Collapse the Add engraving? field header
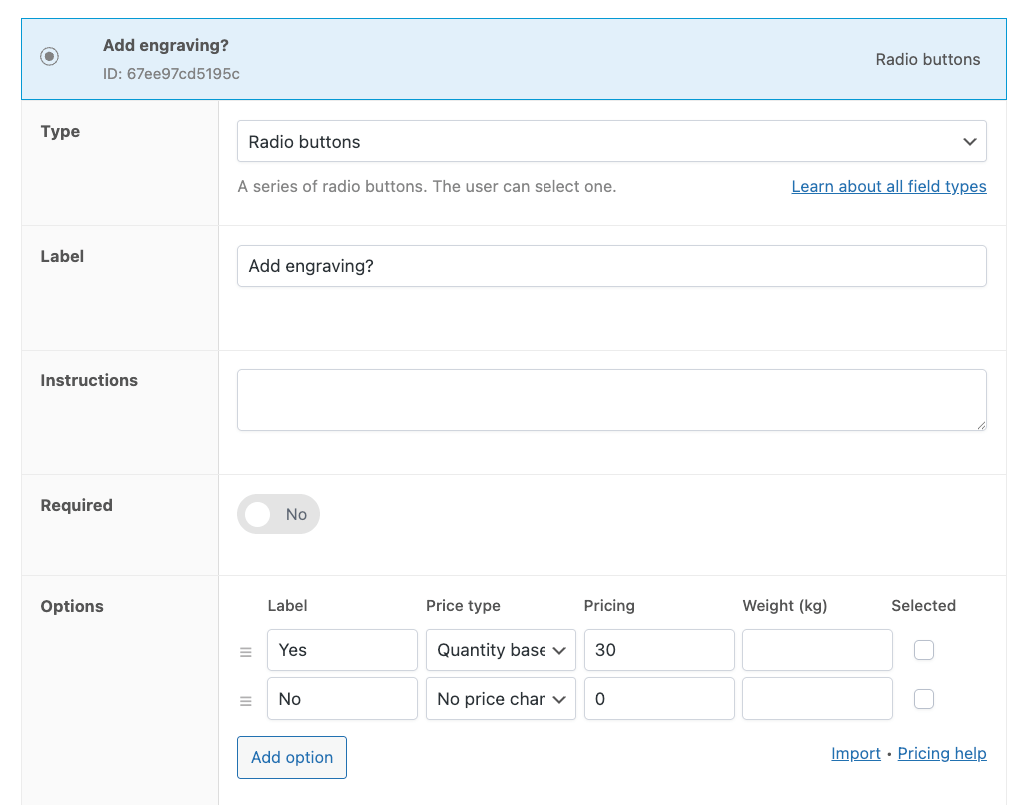Viewport: 1025px width, 805px height. (x=514, y=59)
